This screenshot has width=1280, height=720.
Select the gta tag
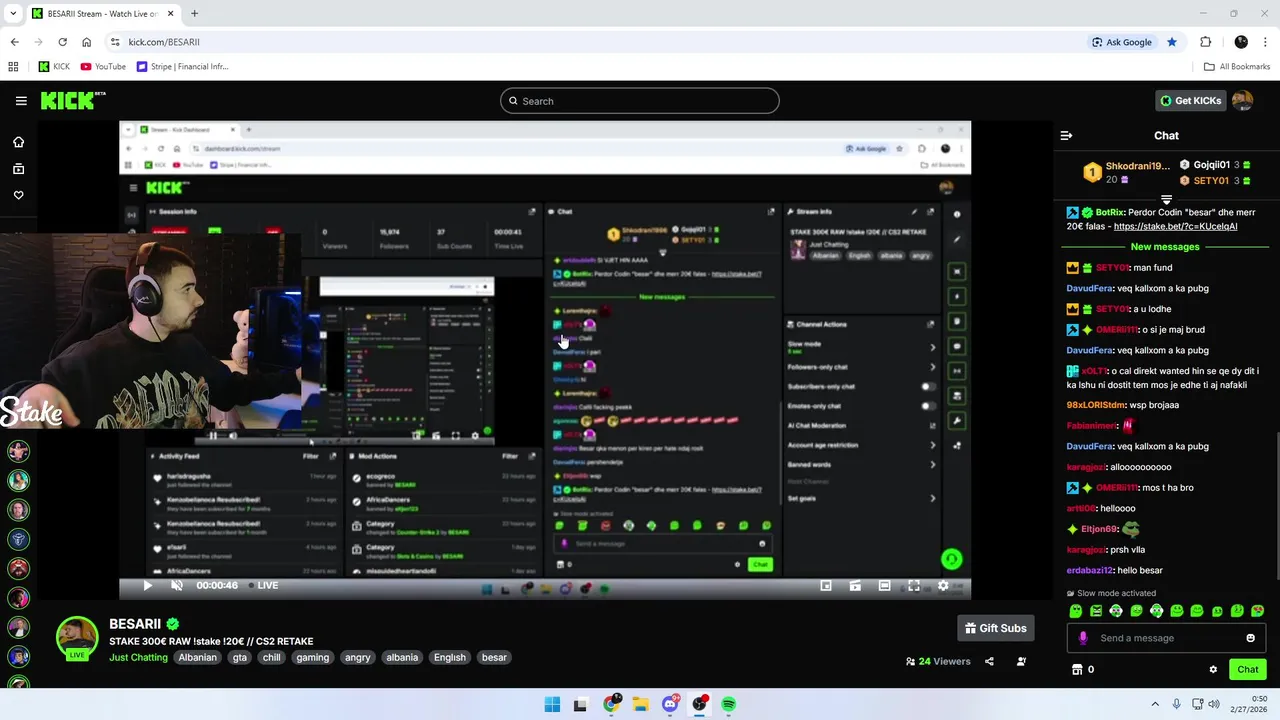[x=239, y=657]
